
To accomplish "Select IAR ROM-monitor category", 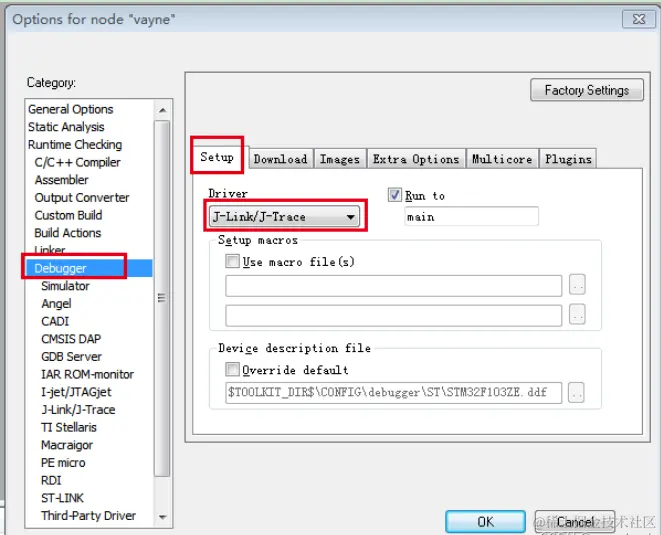I will click(x=87, y=375).
